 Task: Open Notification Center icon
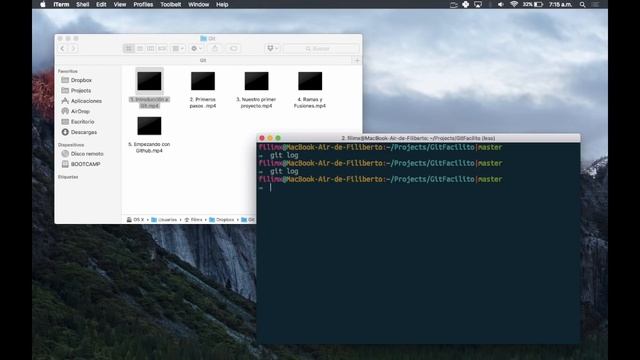pos(596,4)
